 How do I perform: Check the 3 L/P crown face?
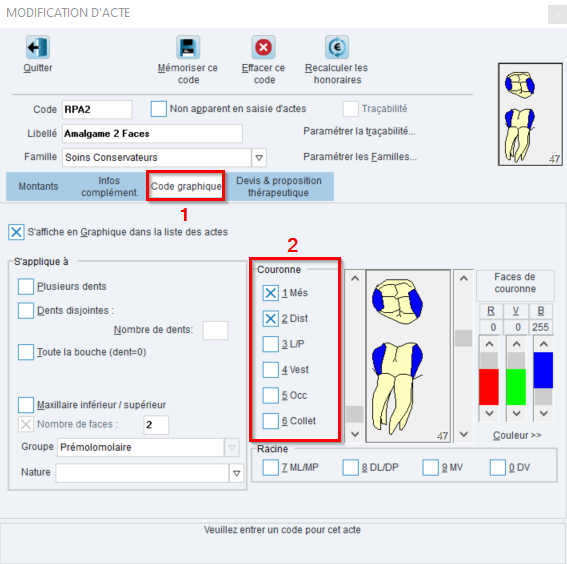(x=270, y=344)
